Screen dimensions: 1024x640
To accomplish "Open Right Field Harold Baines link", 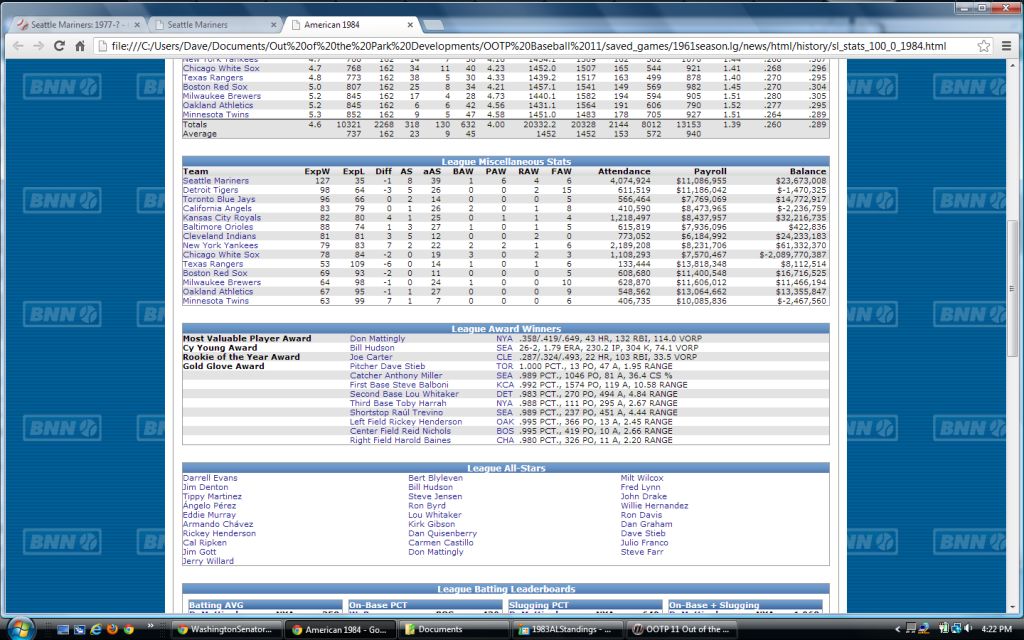I will 400,440.
